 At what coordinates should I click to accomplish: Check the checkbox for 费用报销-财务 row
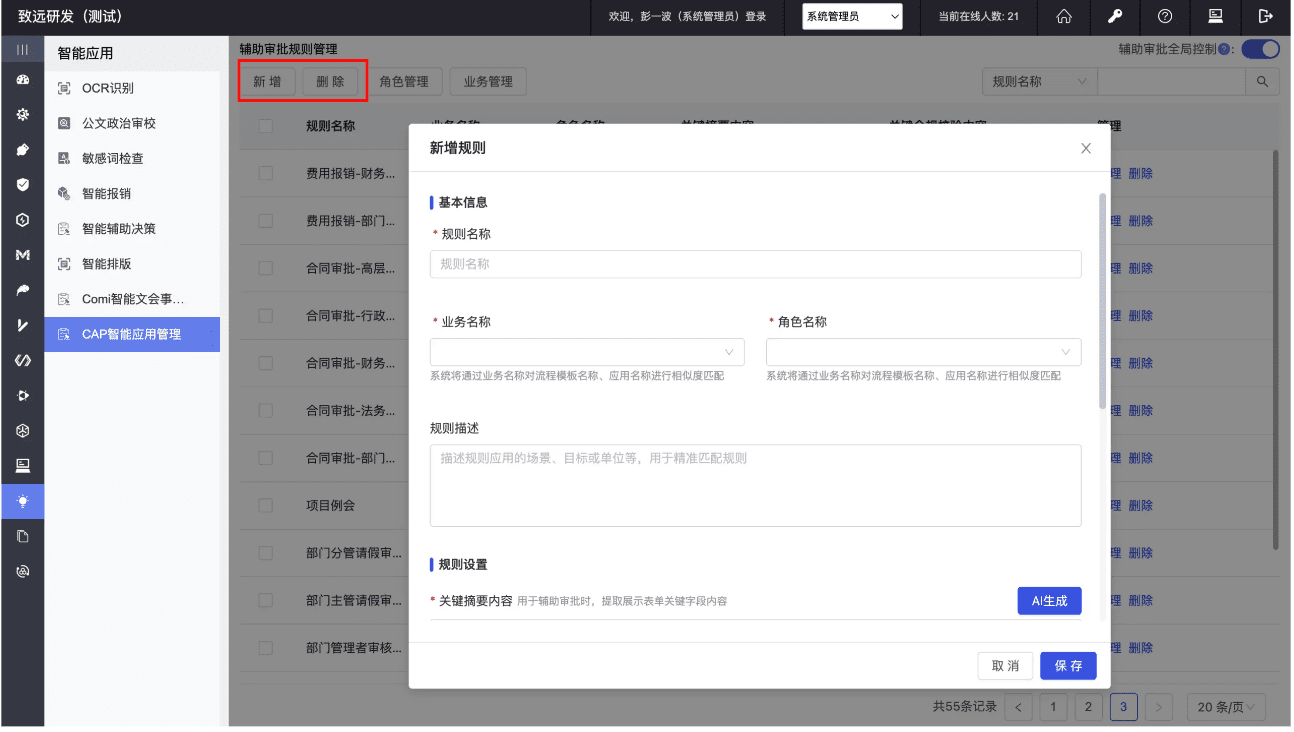[265, 173]
